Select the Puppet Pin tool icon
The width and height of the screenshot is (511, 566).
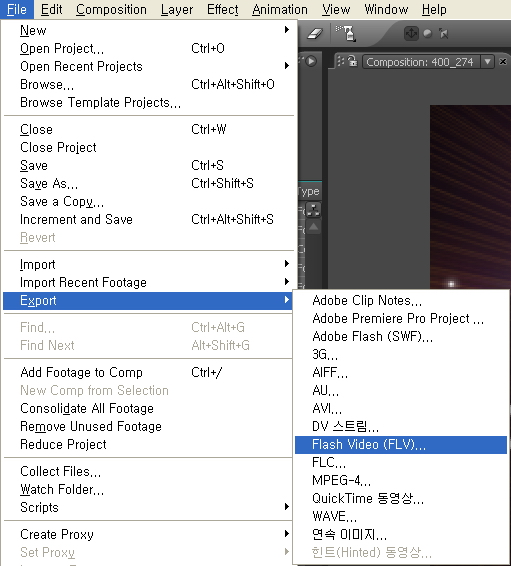click(x=346, y=33)
